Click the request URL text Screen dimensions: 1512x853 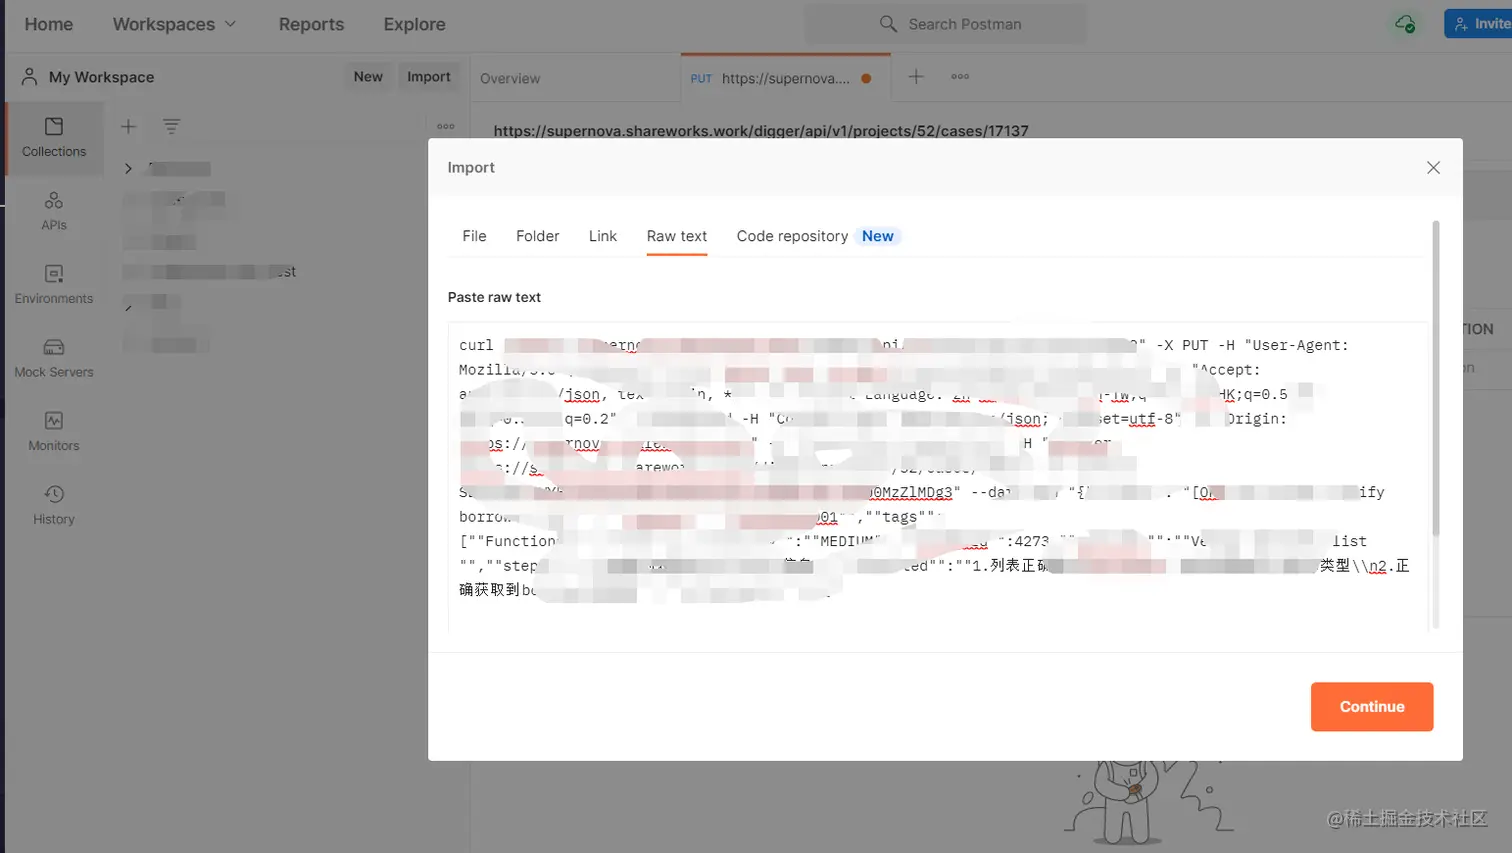tap(761, 130)
